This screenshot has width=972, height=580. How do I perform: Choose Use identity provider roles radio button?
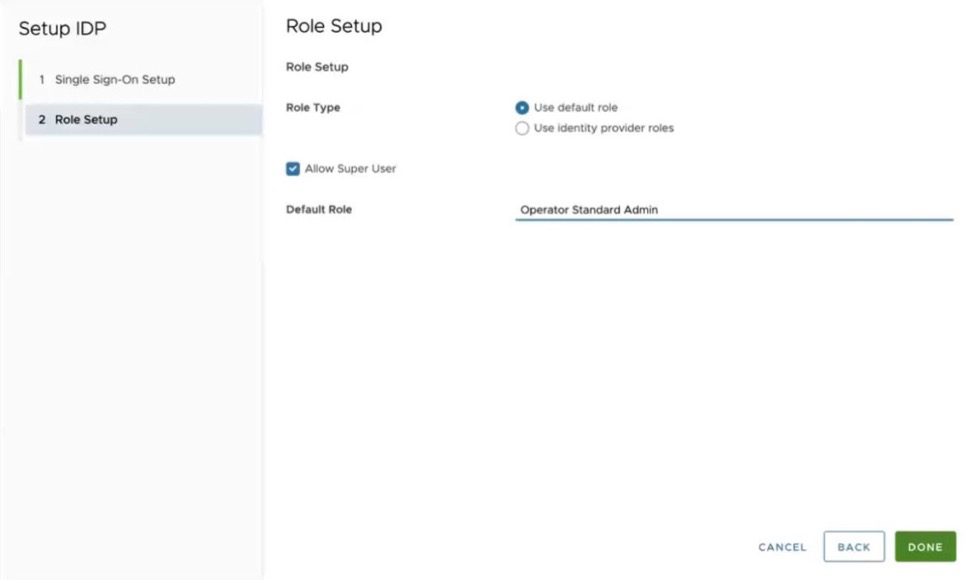click(522, 128)
